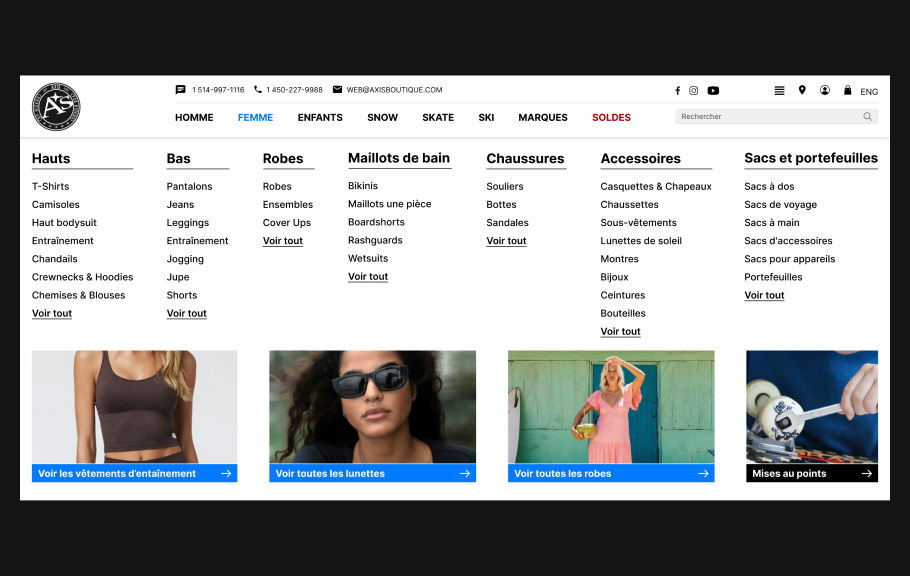
Task: Open the Facebook page icon
Action: pyautogui.click(x=677, y=90)
